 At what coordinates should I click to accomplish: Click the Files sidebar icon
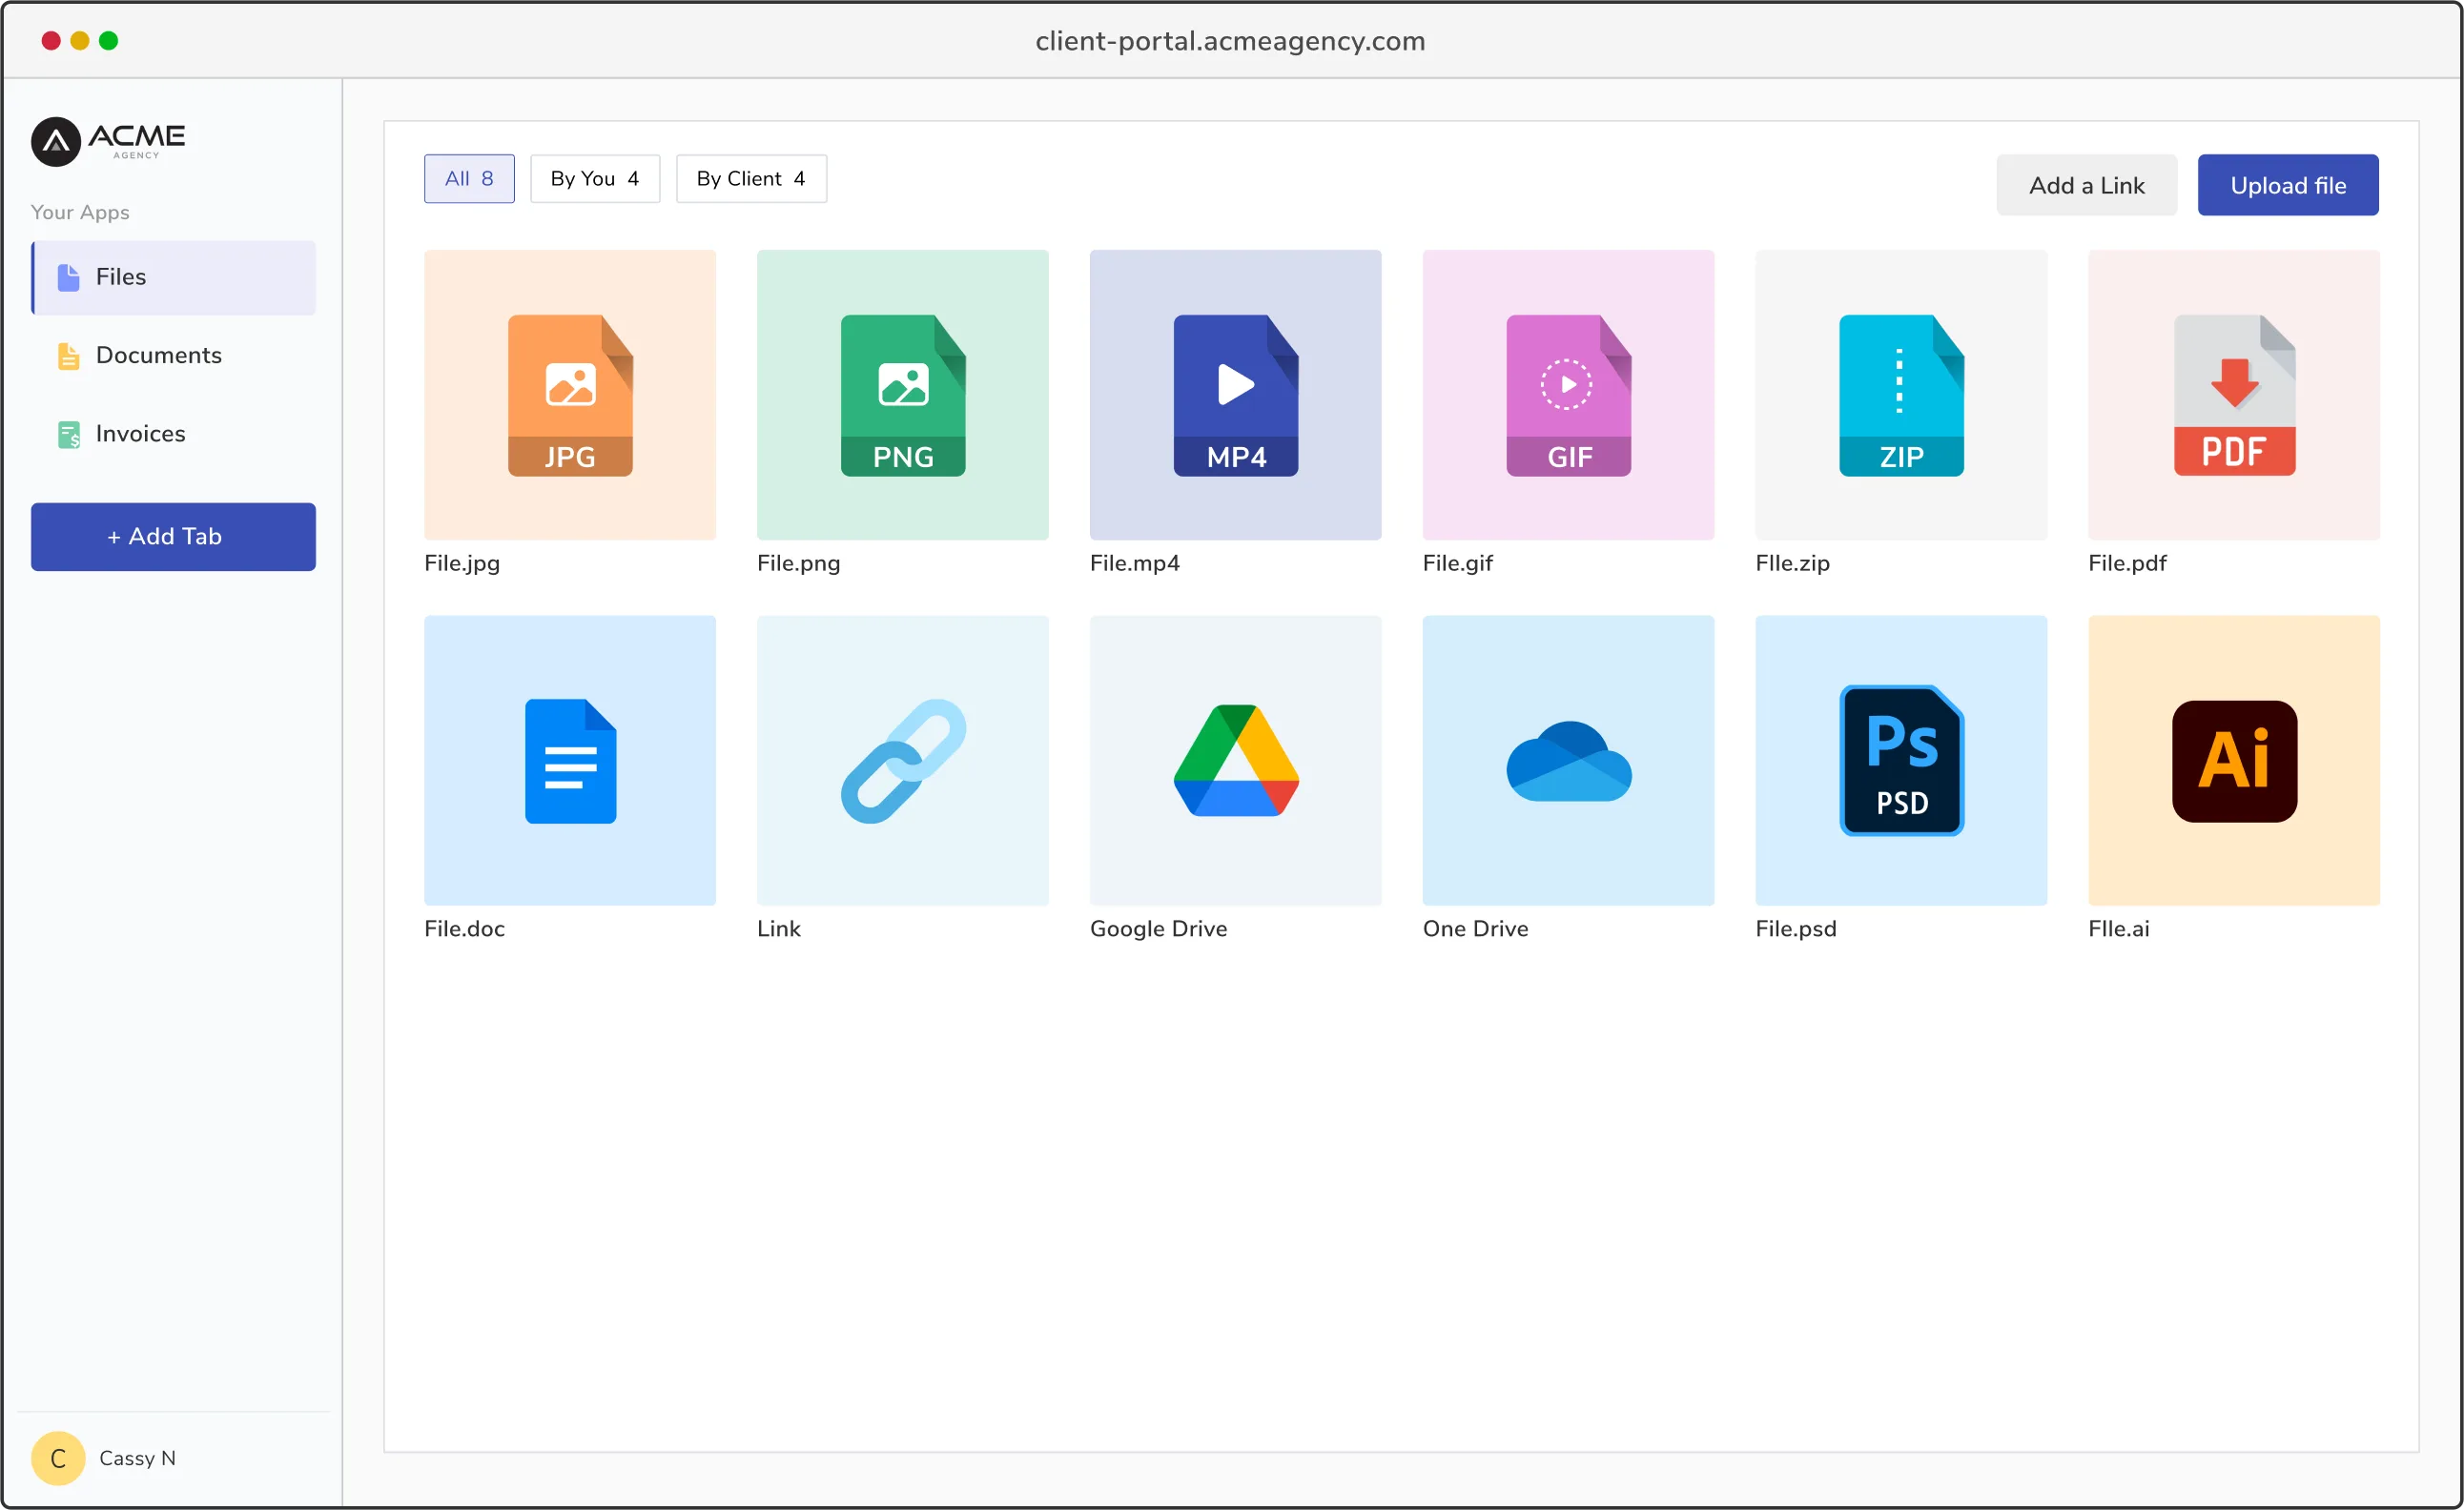click(x=68, y=277)
